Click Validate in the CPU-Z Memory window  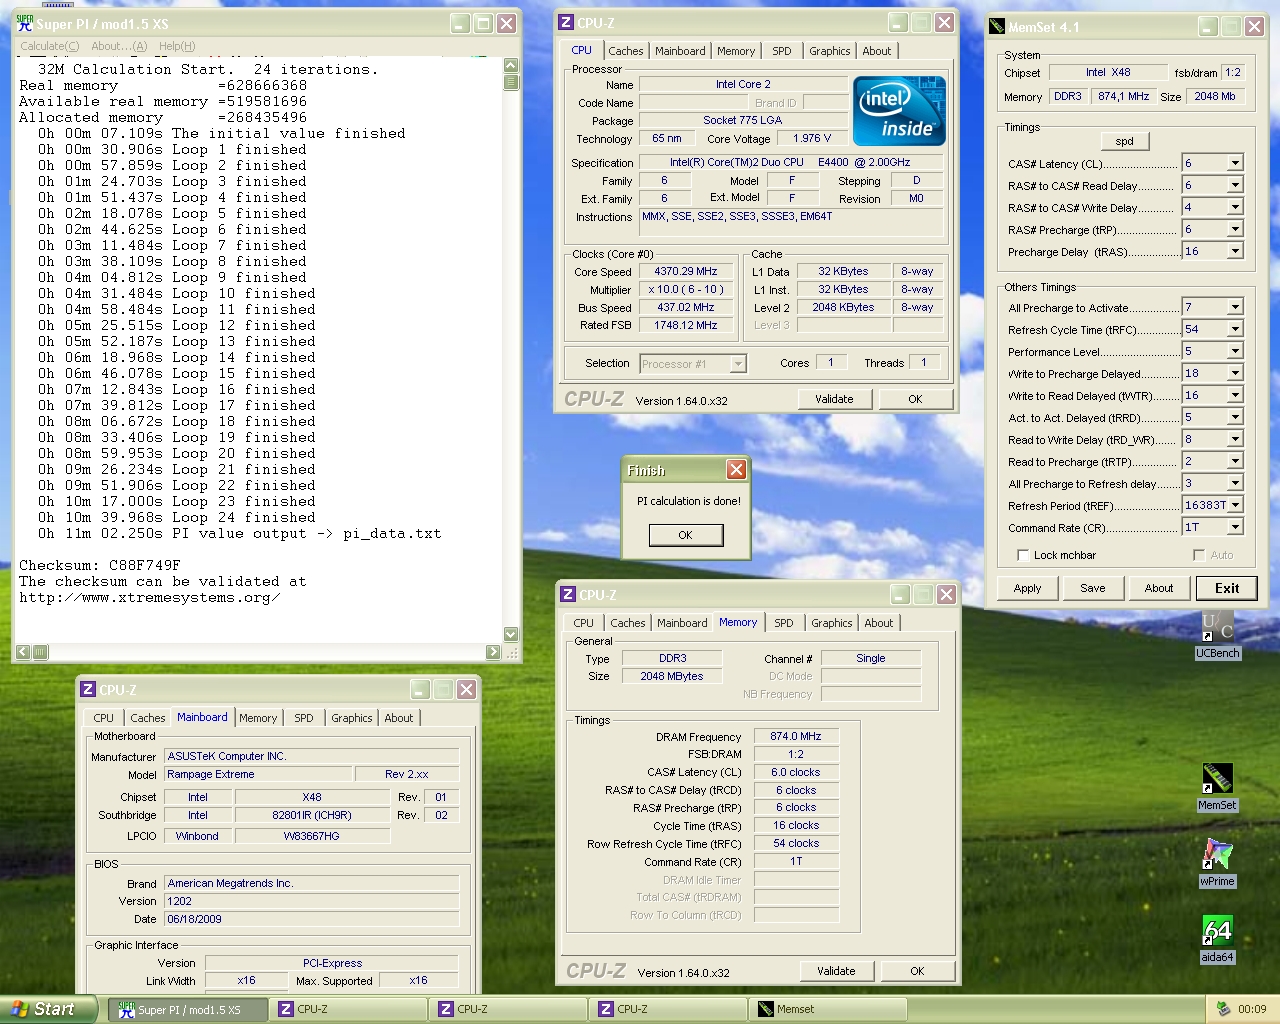click(x=836, y=971)
